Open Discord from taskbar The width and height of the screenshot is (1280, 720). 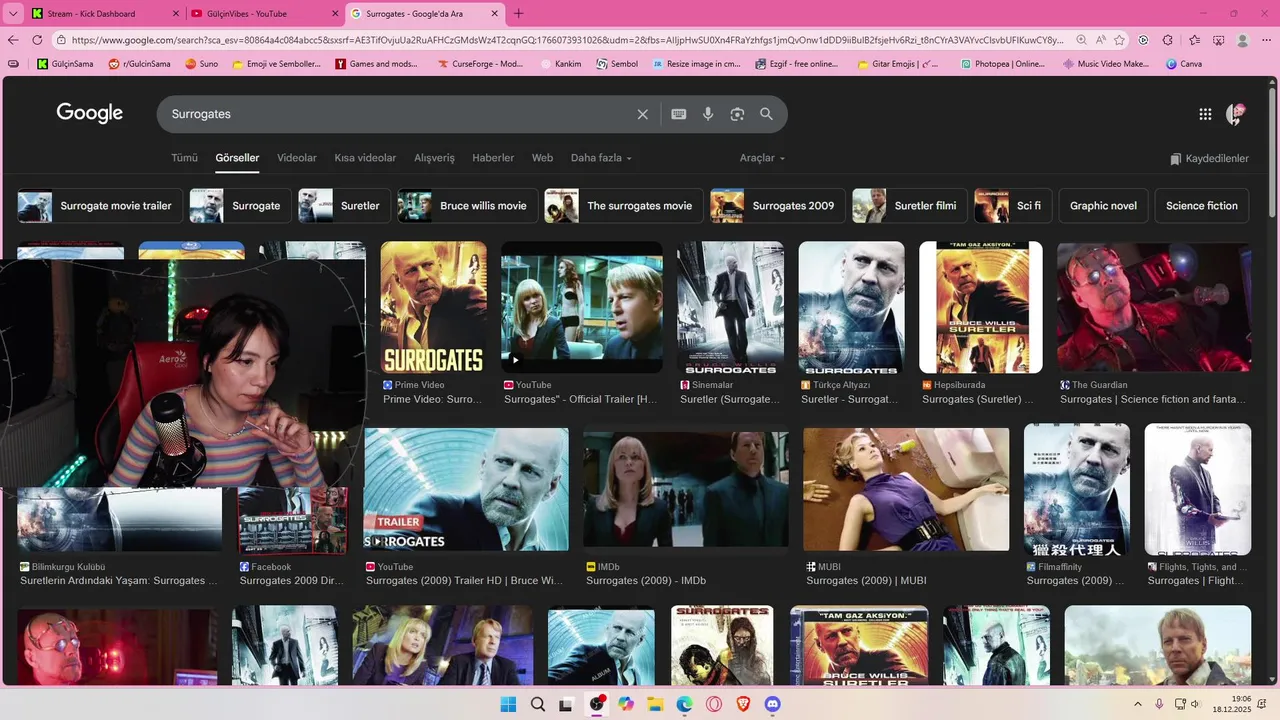coord(773,704)
